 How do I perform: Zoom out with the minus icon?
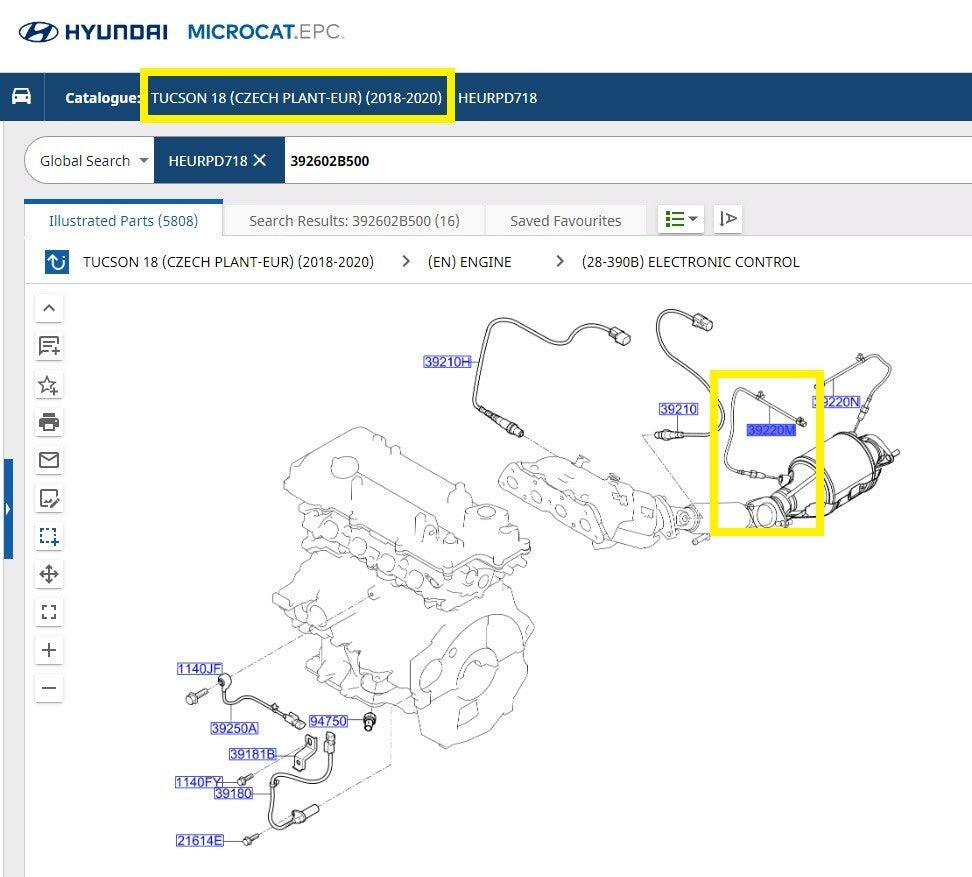pos(49,688)
